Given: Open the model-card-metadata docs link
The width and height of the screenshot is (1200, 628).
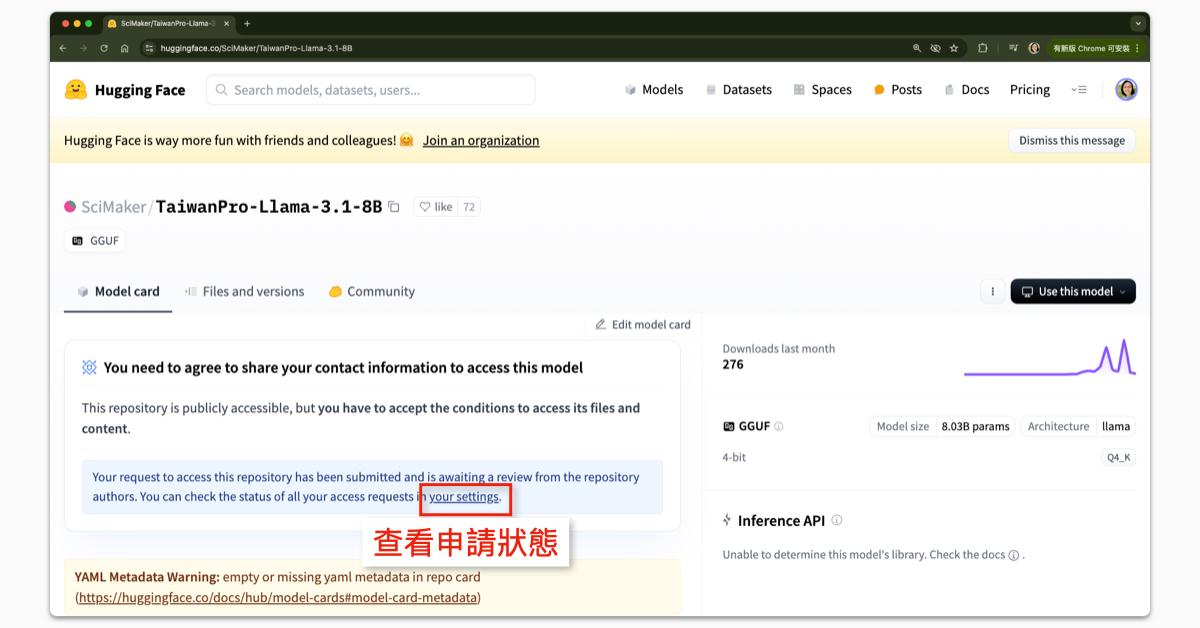Looking at the screenshot, I should [278, 598].
